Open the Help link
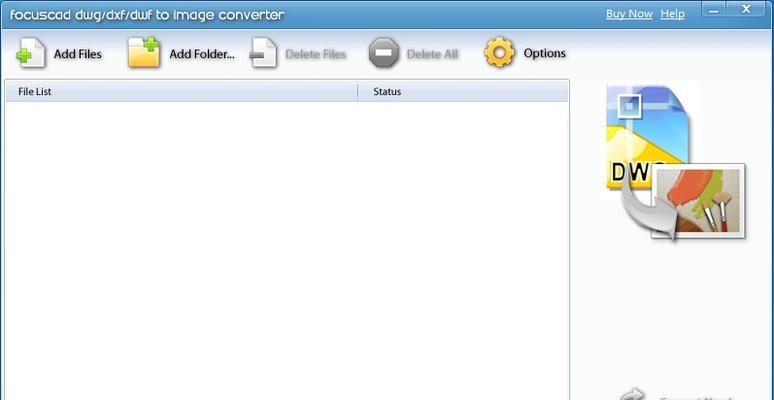Image resolution: width=774 pixels, height=400 pixels. (x=672, y=14)
